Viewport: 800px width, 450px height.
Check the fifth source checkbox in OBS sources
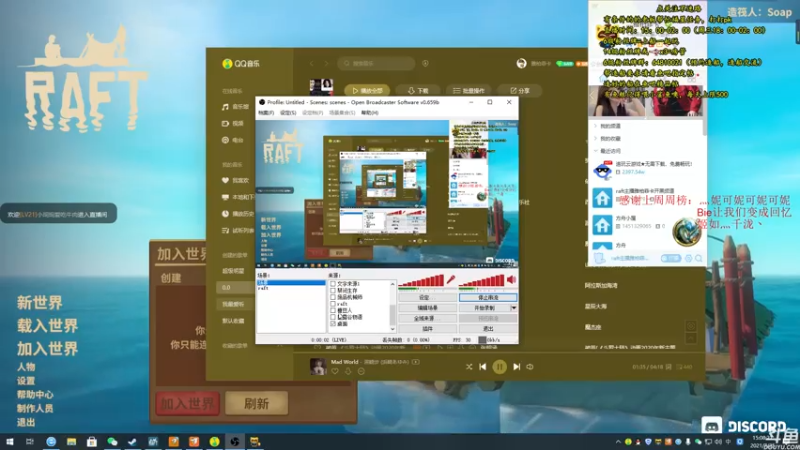pos(333,310)
